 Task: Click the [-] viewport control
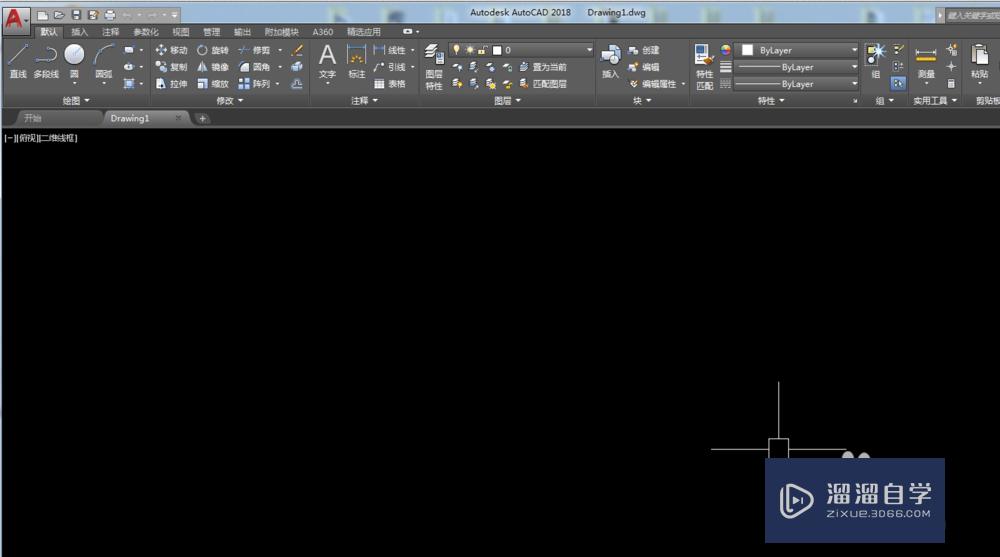click(10, 138)
